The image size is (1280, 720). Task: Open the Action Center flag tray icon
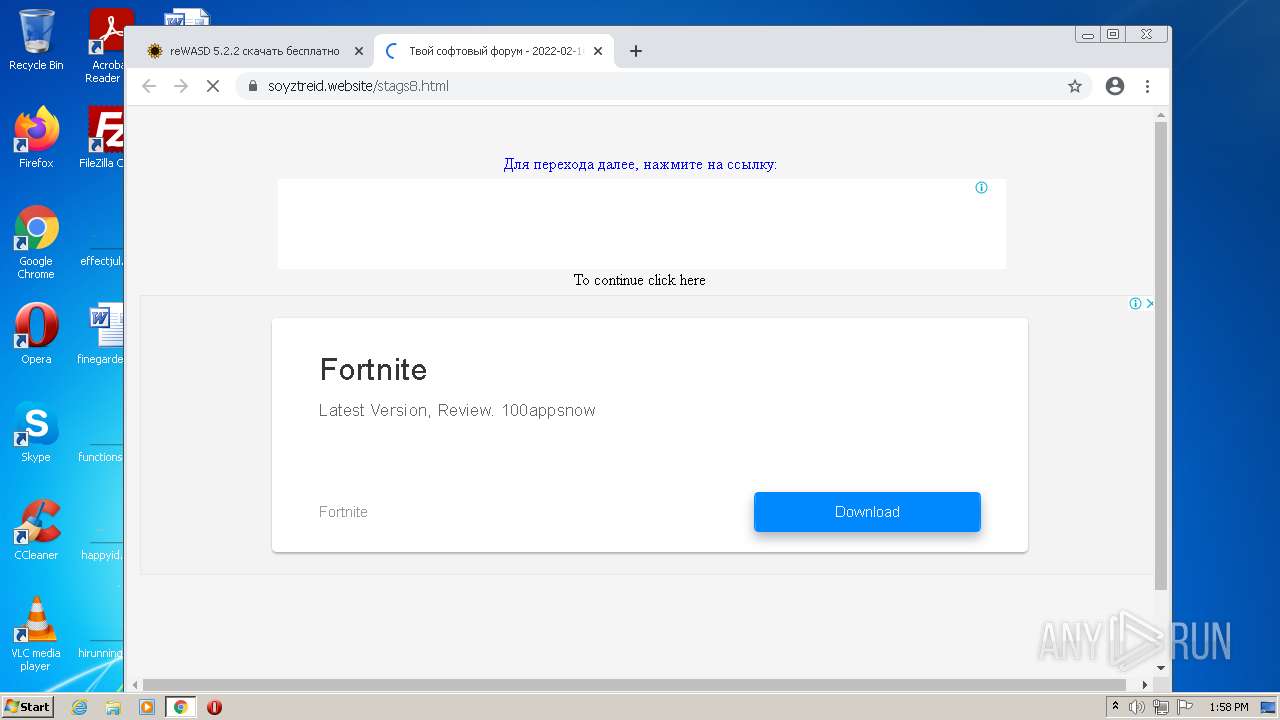(1183, 707)
